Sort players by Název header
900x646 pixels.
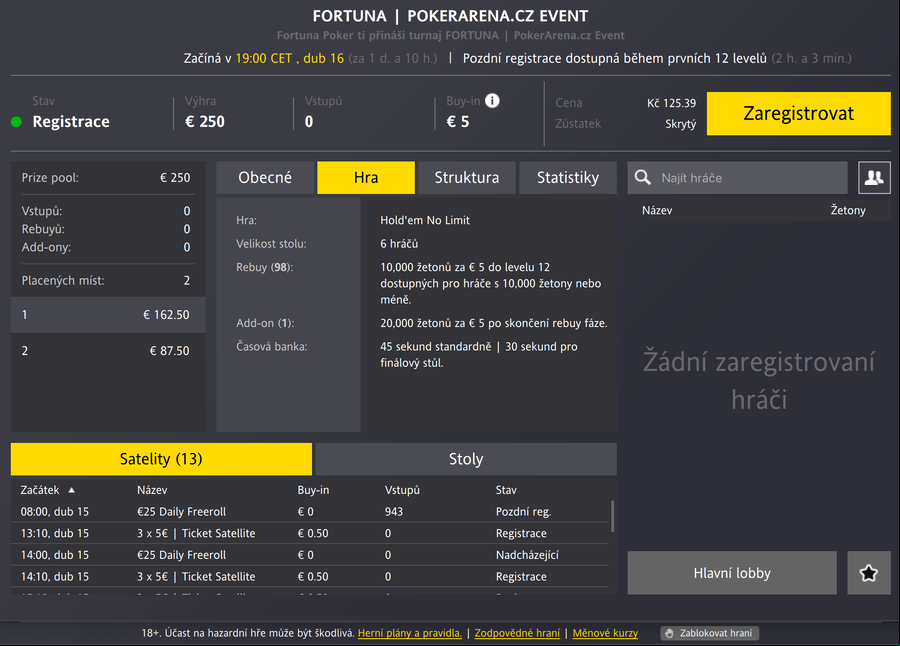(657, 210)
